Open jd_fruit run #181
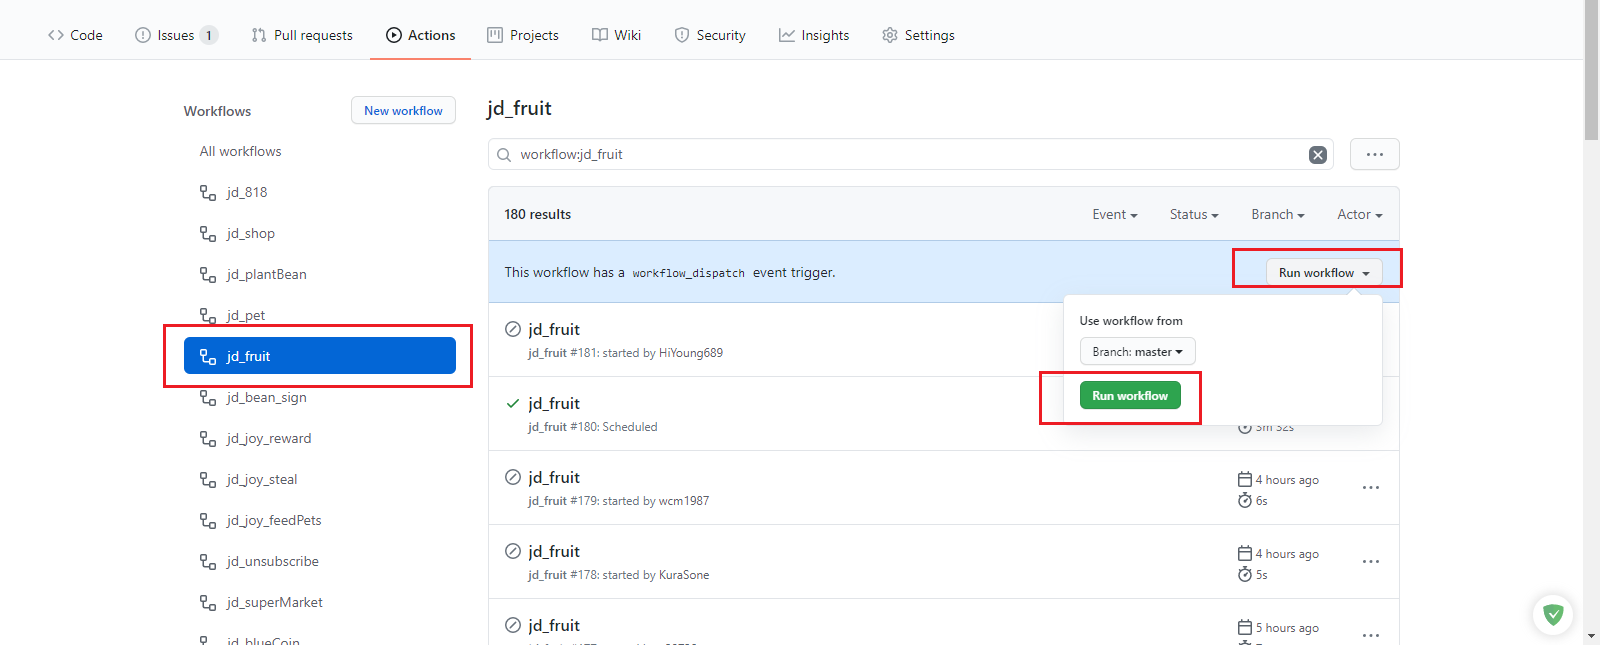This screenshot has width=1600, height=645. tap(554, 329)
